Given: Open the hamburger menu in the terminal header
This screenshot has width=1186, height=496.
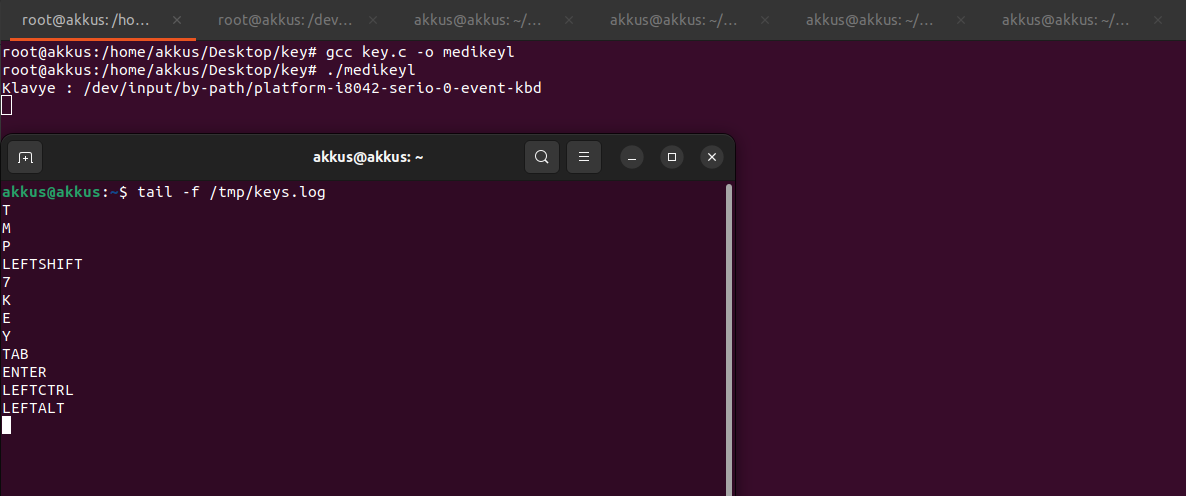Looking at the screenshot, I should [584, 157].
